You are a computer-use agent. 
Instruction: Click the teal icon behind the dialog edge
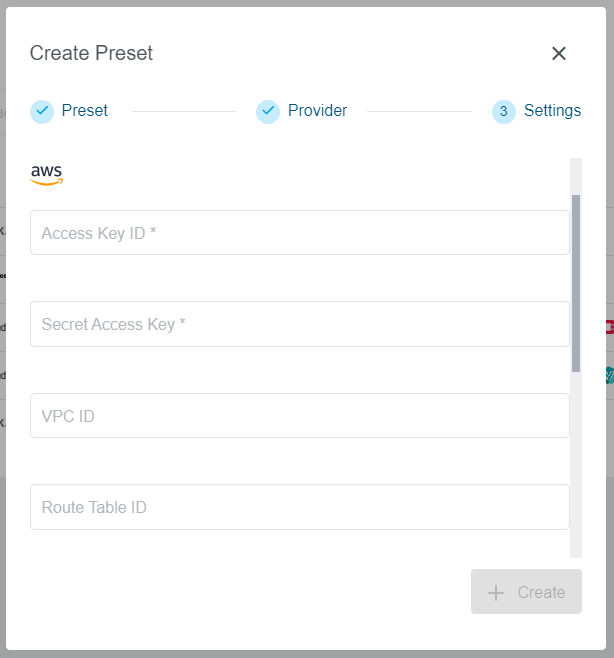click(x=609, y=375)
